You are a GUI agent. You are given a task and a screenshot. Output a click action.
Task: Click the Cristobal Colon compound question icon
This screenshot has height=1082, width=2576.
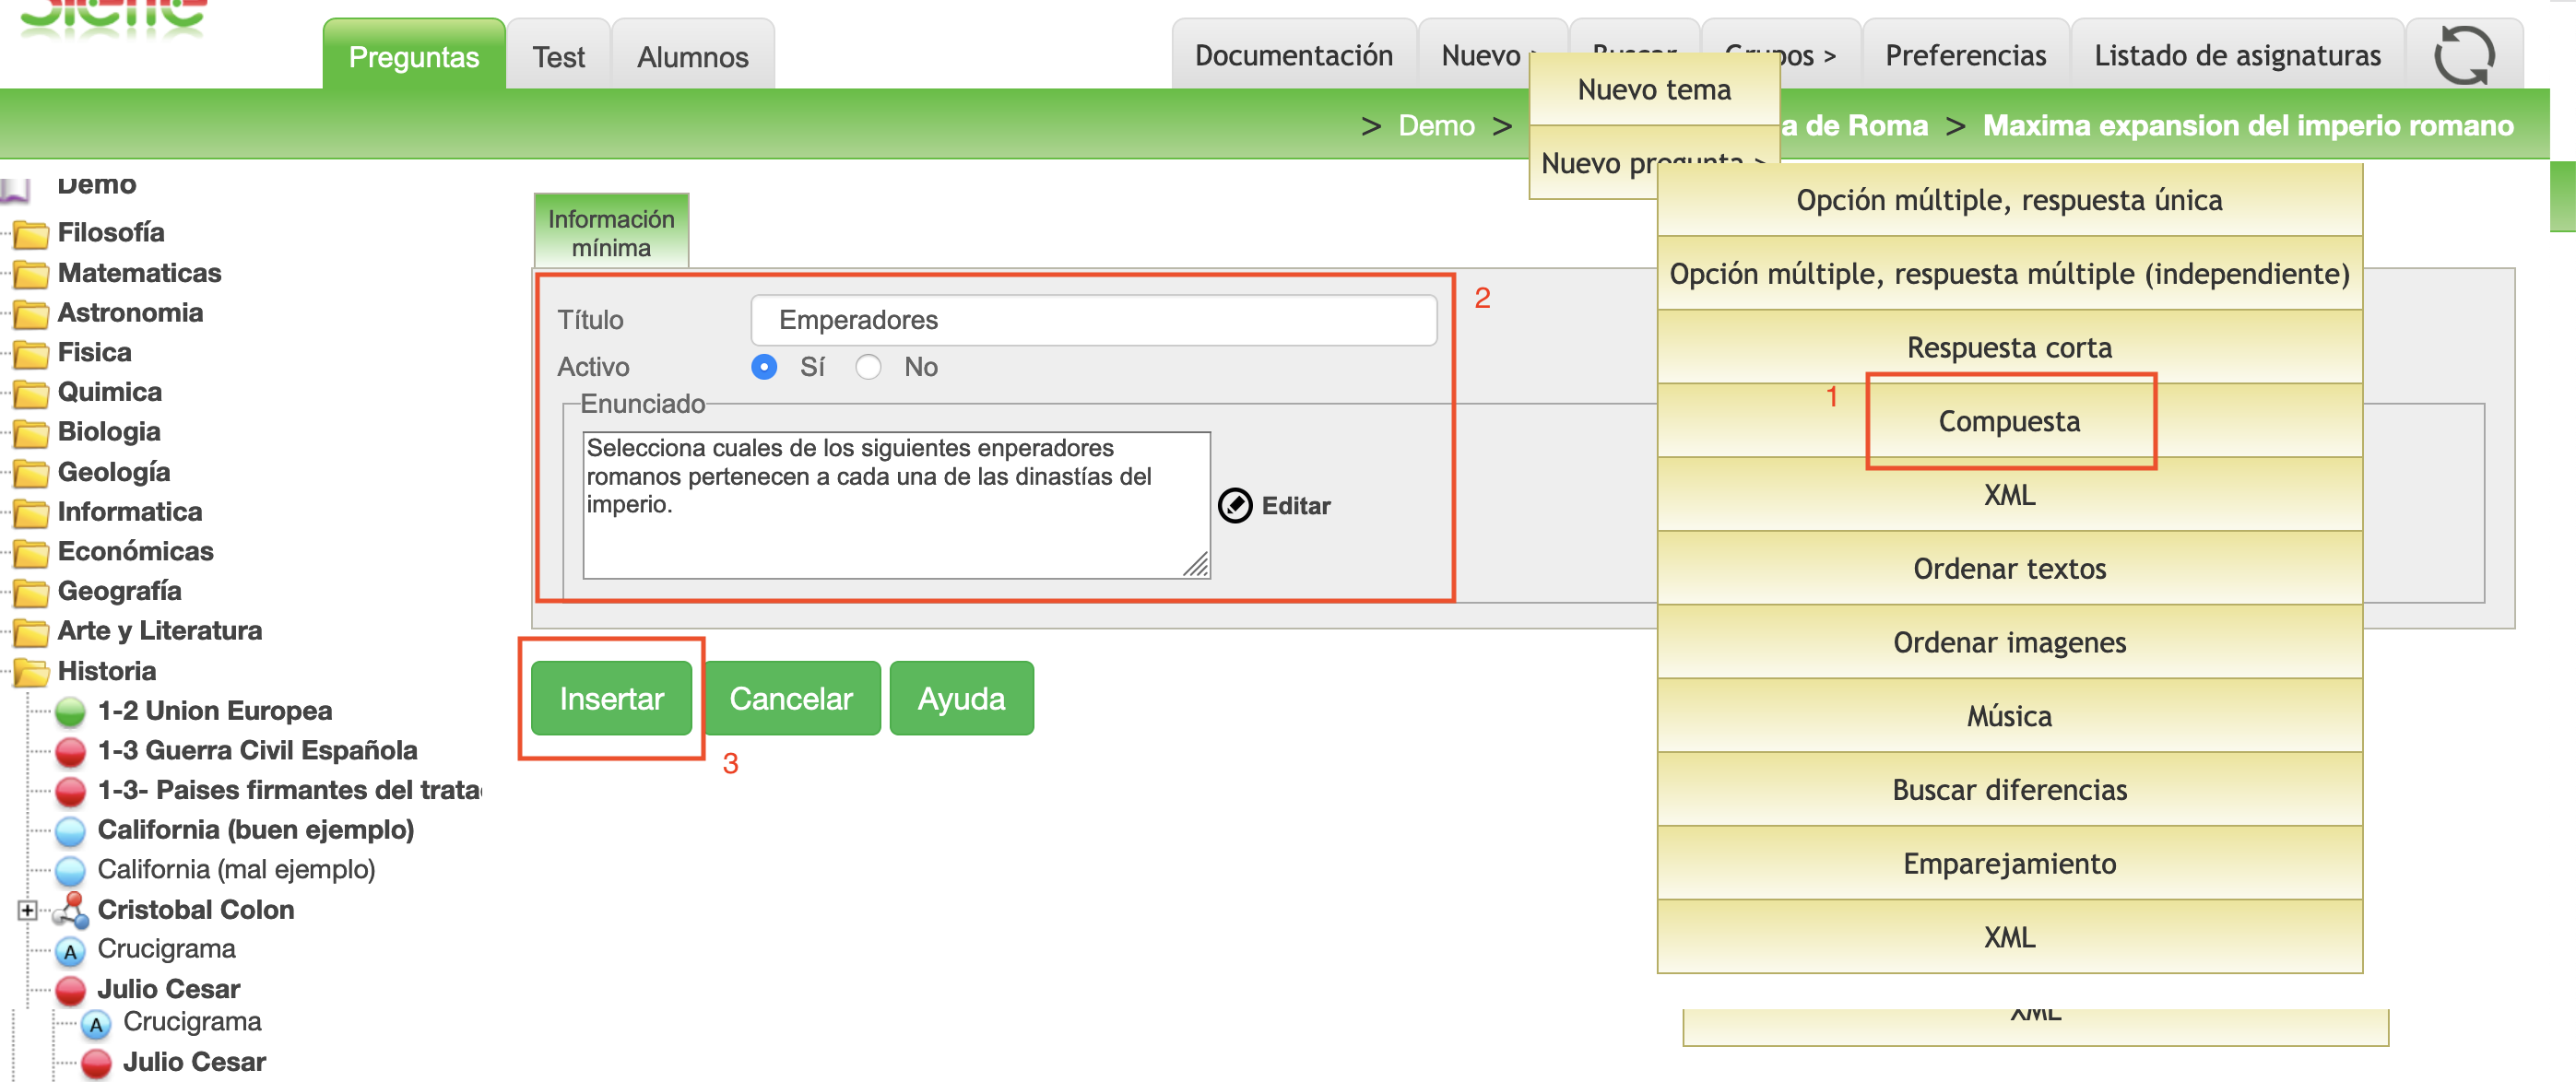point(70,910)
